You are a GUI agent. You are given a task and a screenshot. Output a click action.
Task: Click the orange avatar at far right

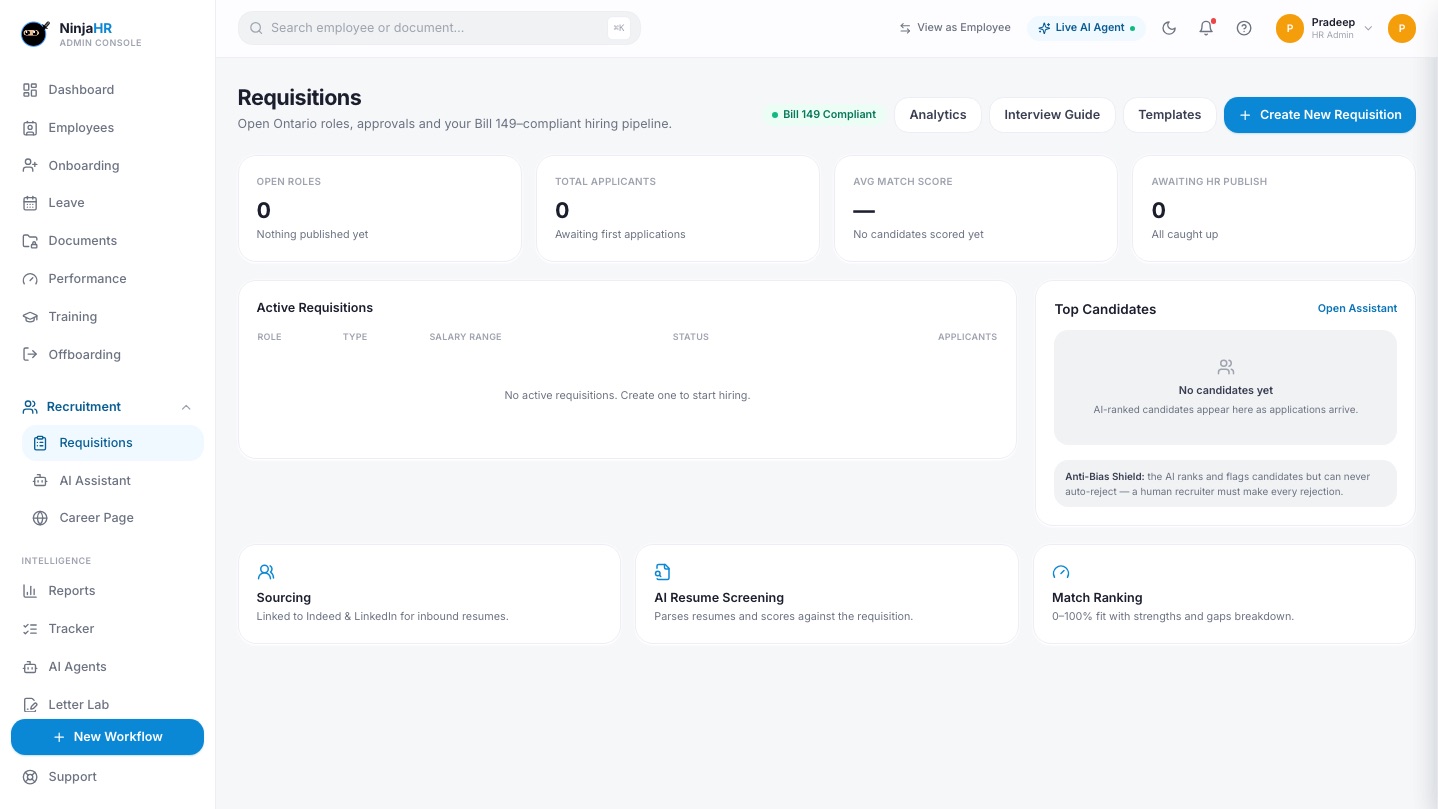(x=1402, y=29)
